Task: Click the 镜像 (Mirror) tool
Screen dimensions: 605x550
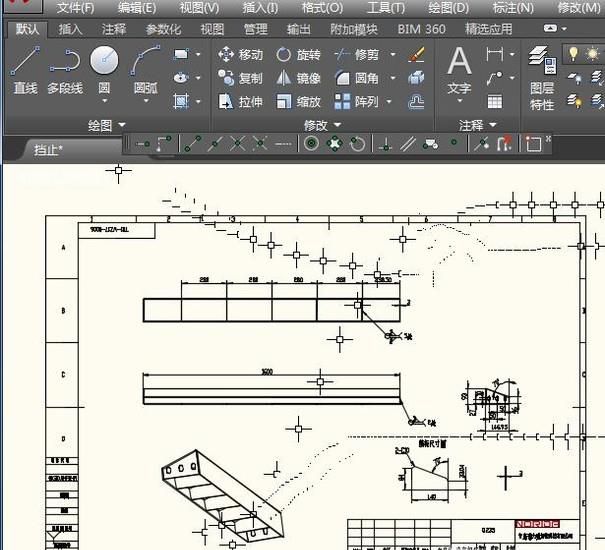Action: point(298,78)
